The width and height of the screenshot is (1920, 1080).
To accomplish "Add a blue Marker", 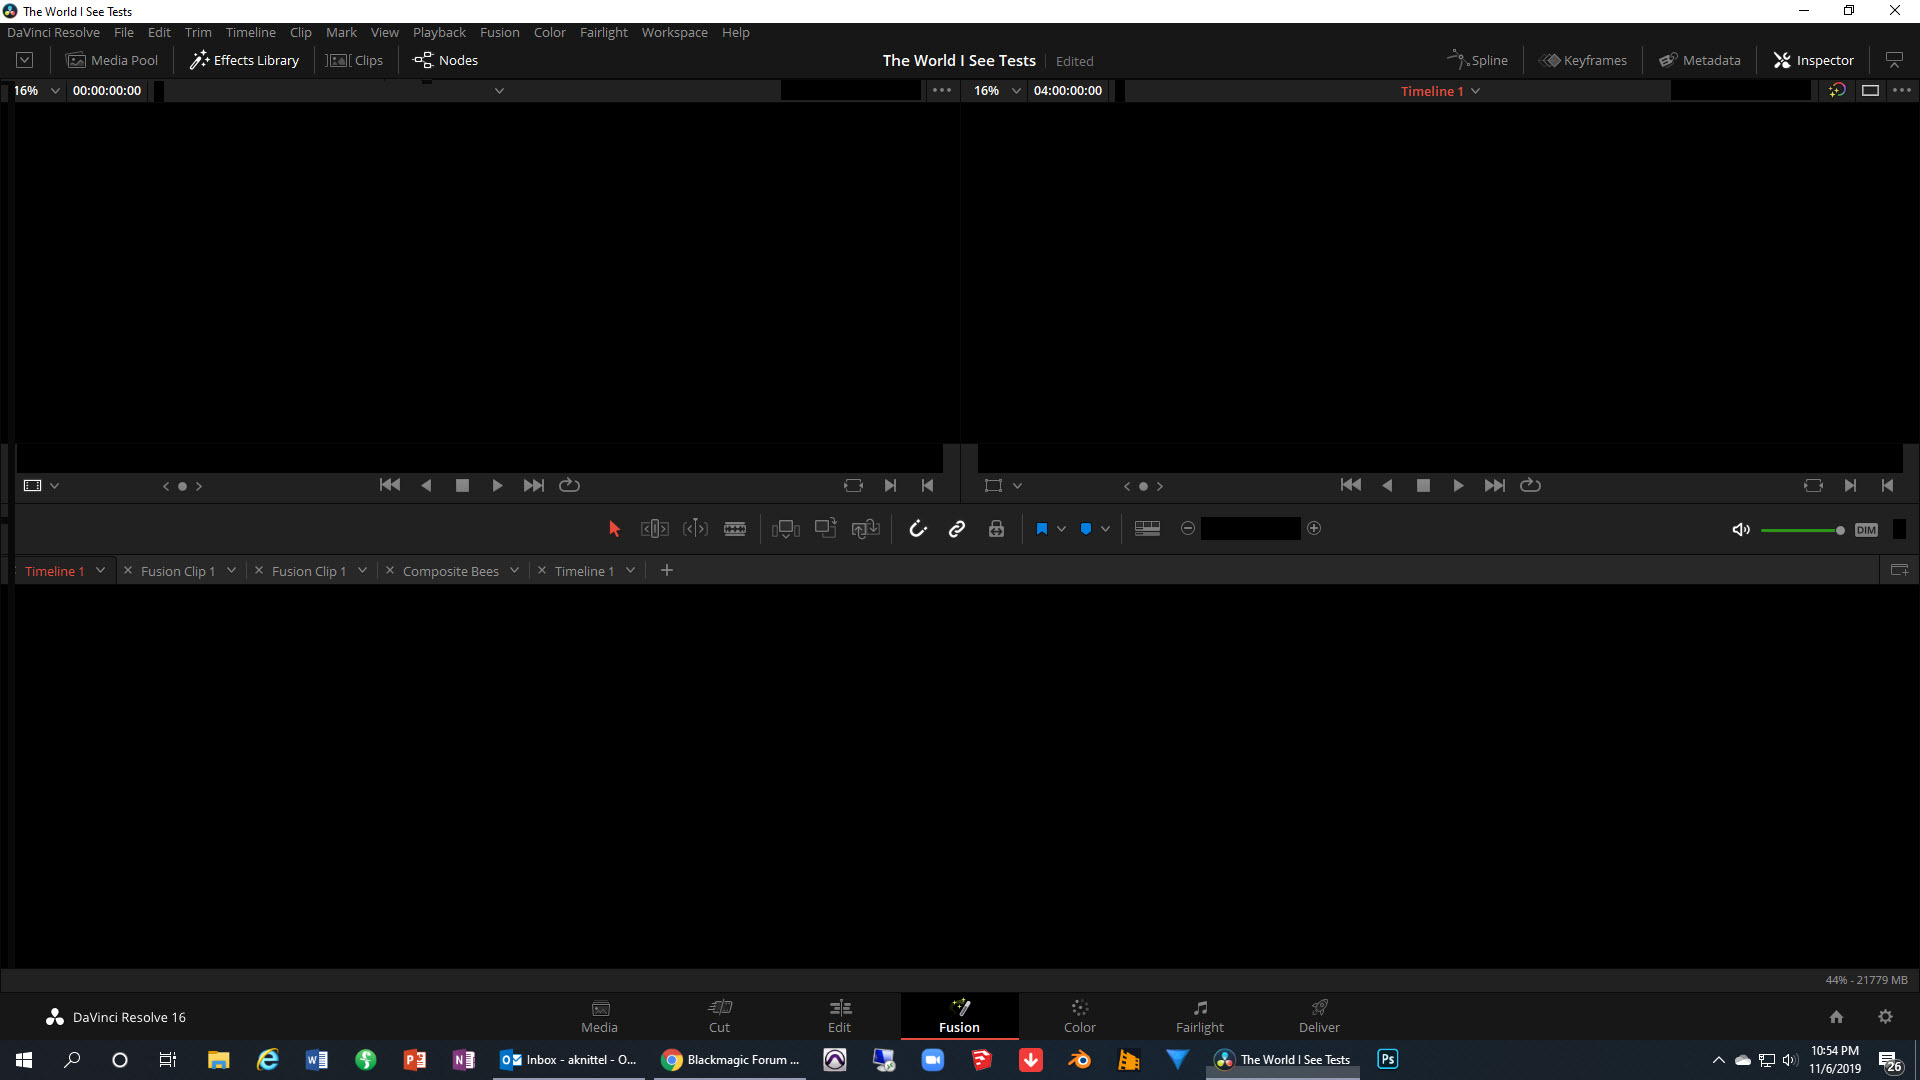I will [1086, 529].
